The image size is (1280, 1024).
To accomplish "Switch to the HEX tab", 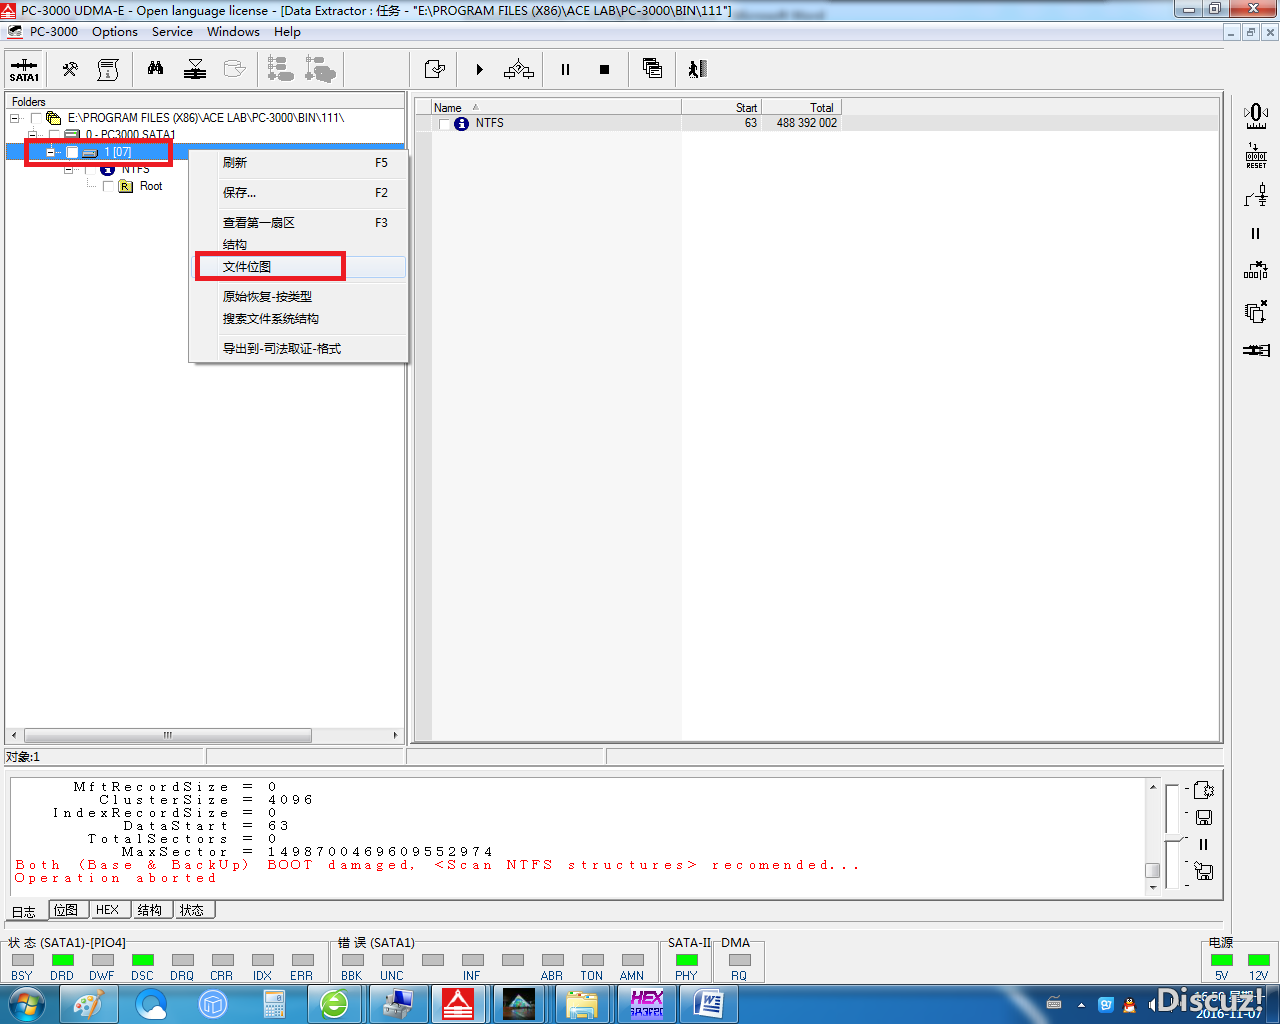I will click(x=107, y=910).
